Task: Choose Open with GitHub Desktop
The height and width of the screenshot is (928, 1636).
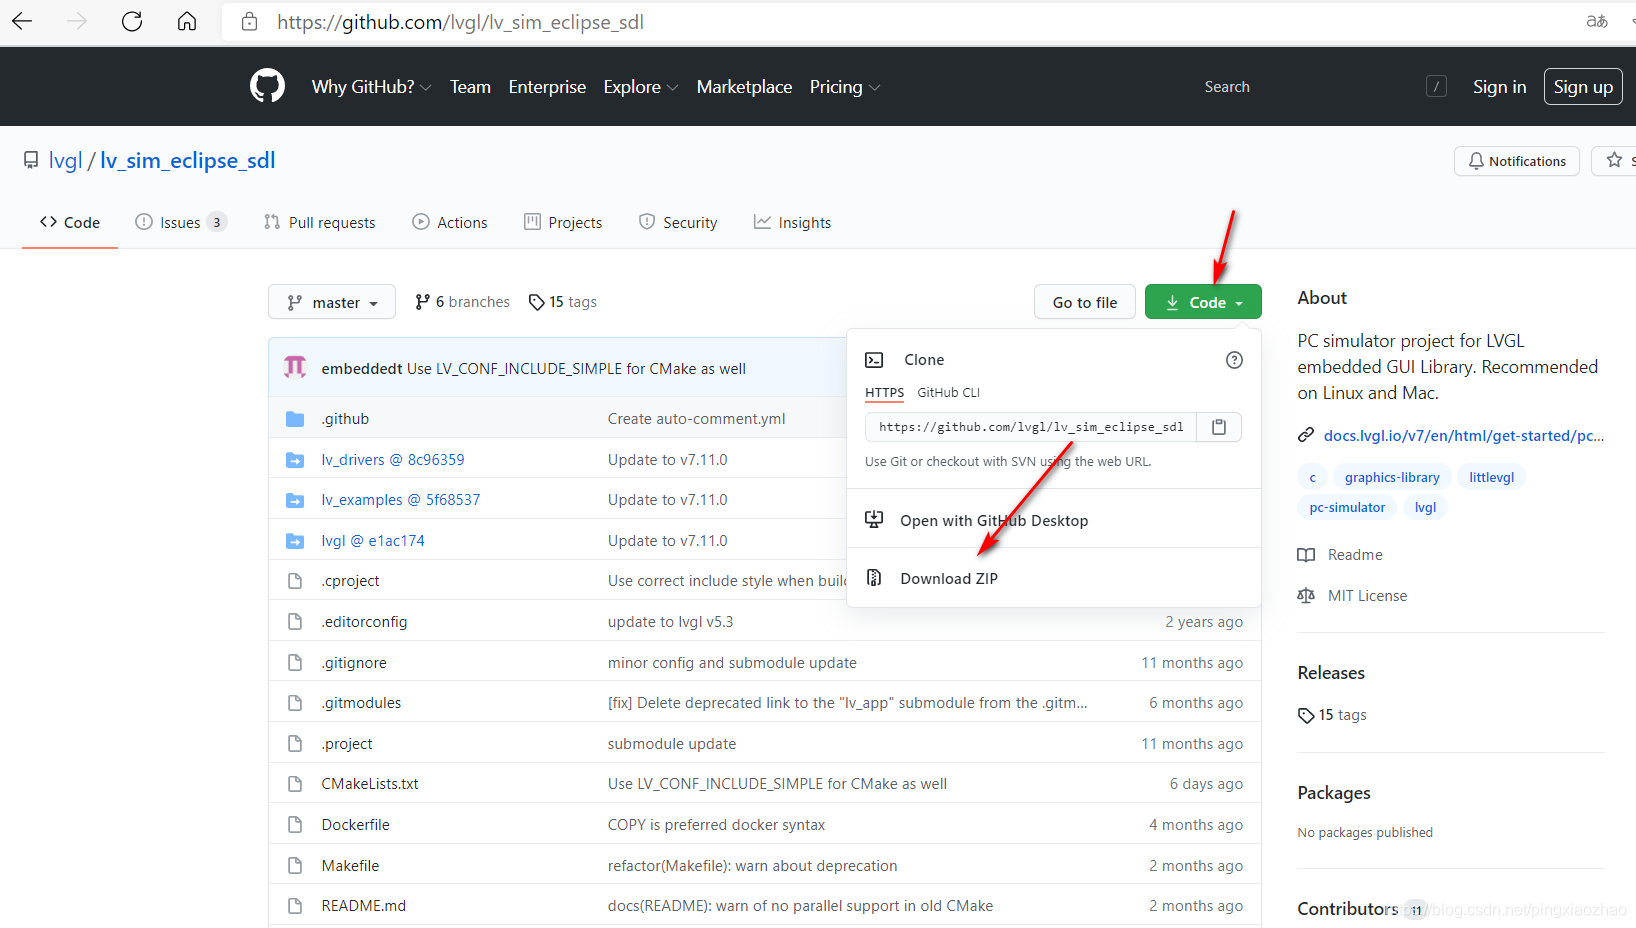Action: point(994,520)
